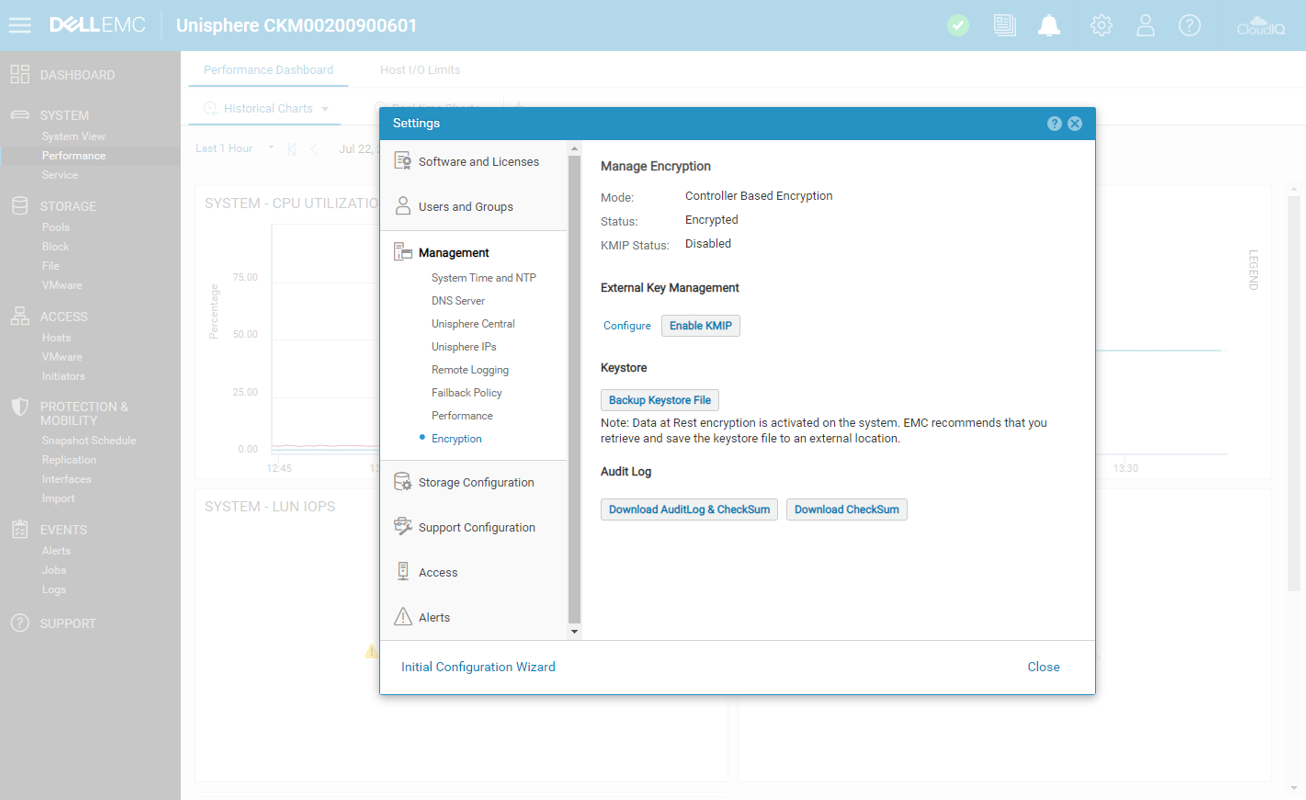Click the help icon in Settings title bar
This screenshot has width=1306, height=800.
point(1054,124)
